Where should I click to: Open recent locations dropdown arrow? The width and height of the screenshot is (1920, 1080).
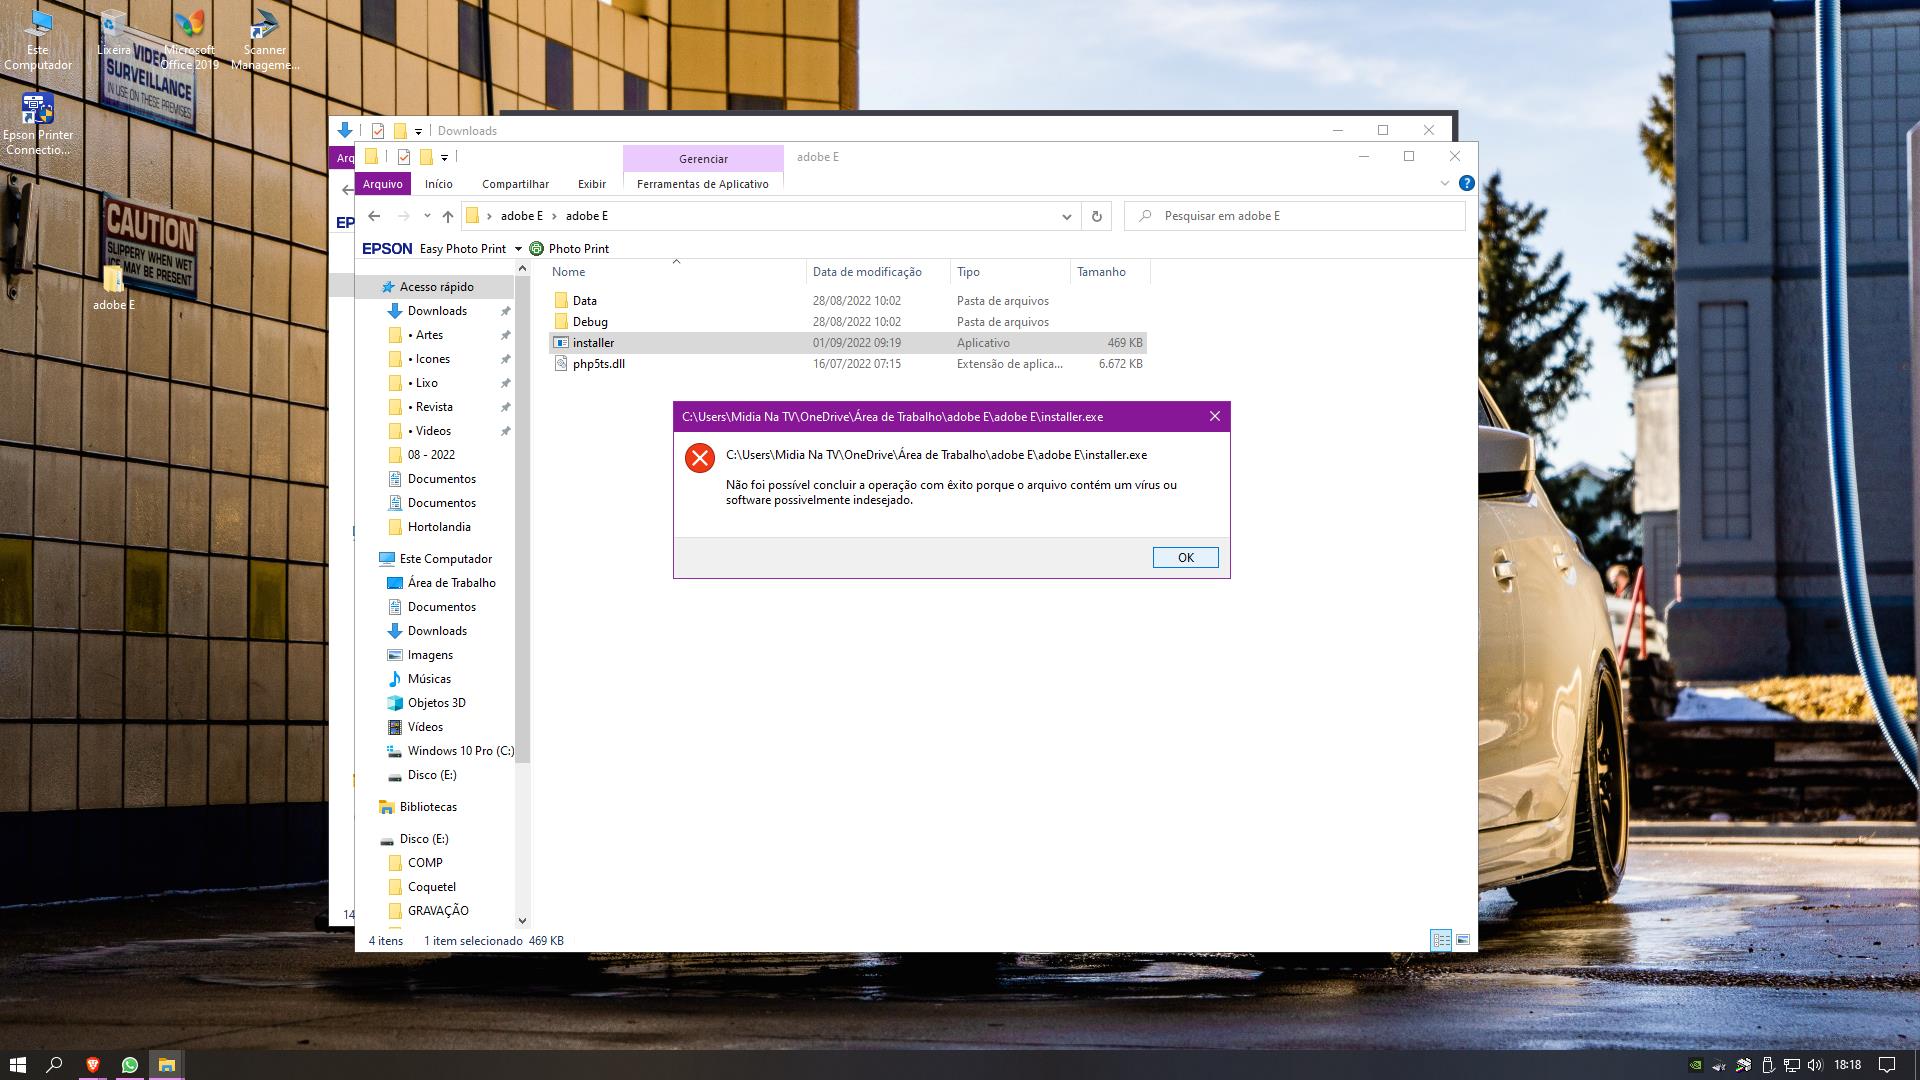point(427,216)
